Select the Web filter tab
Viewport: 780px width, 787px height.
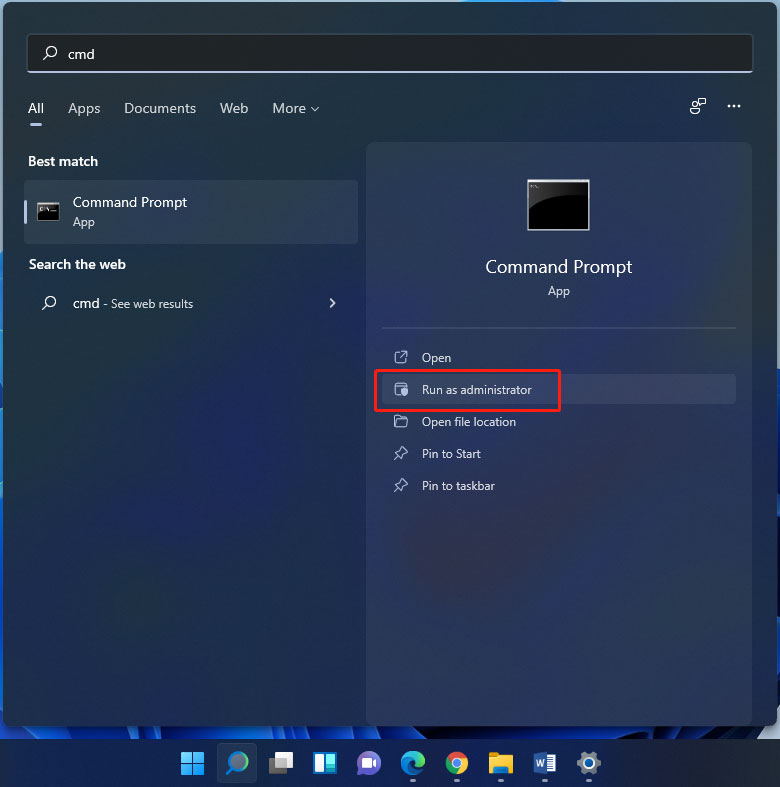click(234, 108)
